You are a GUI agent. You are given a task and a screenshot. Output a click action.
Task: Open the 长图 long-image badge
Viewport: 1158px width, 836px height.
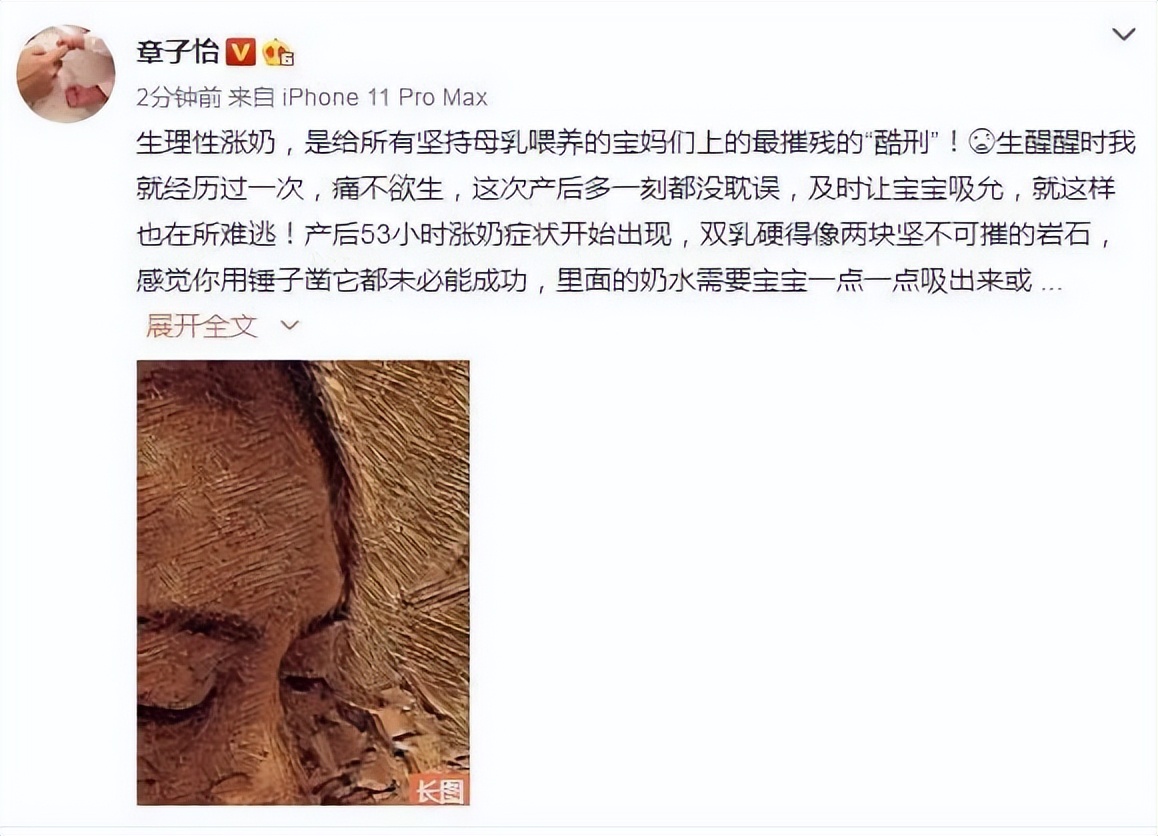pos(440,791)
